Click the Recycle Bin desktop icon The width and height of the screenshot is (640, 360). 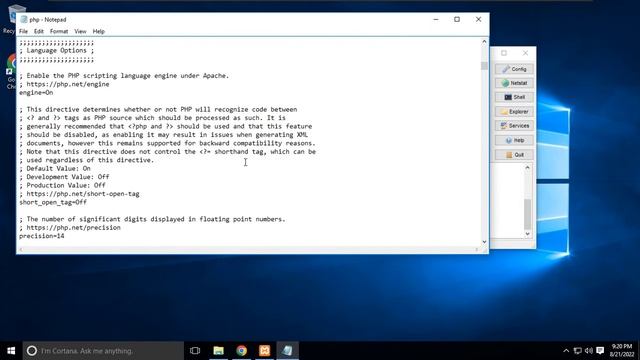[x=11, y=18]
